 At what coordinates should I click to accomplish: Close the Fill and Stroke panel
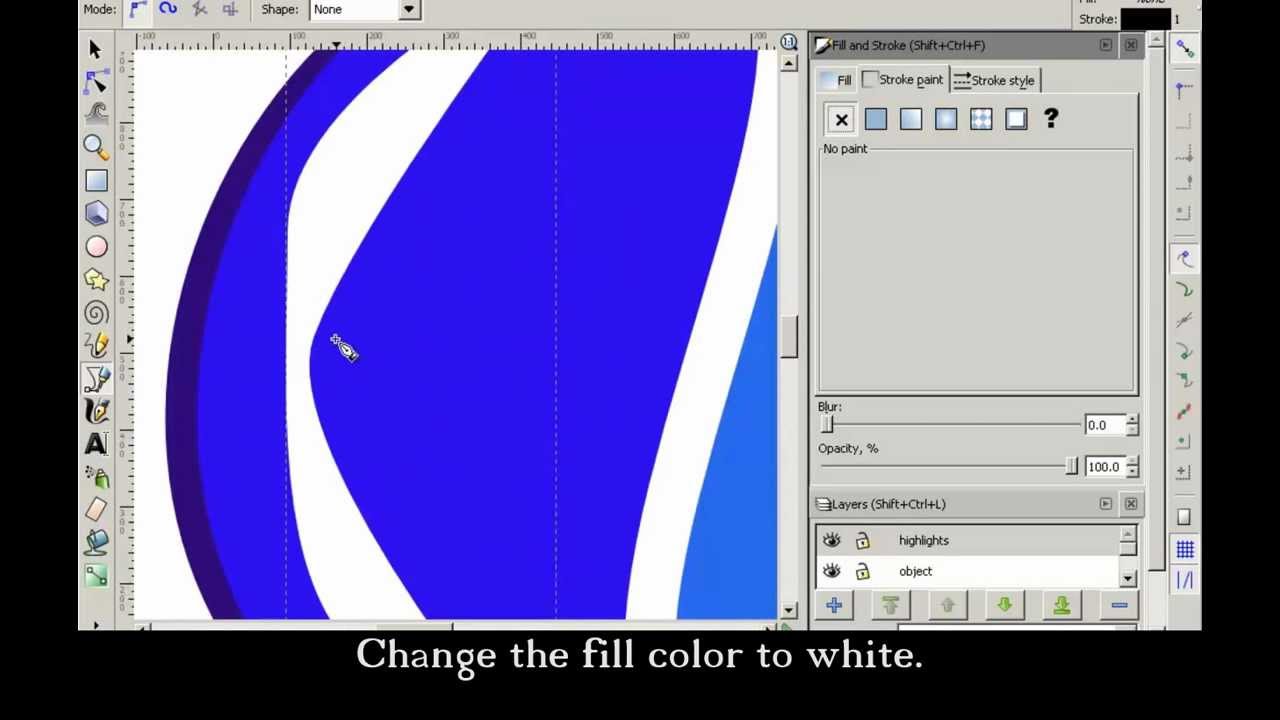click(1131, 45)
